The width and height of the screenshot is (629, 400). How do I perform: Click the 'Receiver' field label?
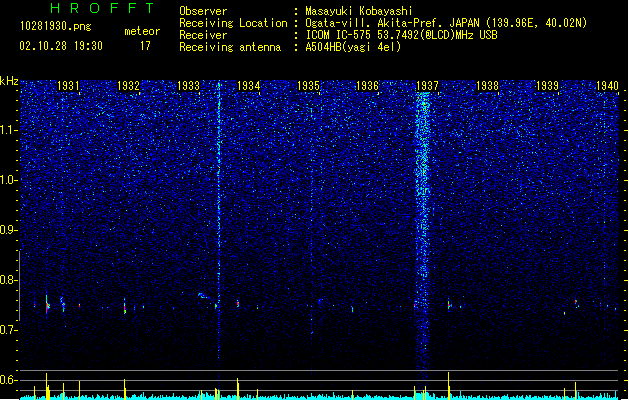point(203,35)
